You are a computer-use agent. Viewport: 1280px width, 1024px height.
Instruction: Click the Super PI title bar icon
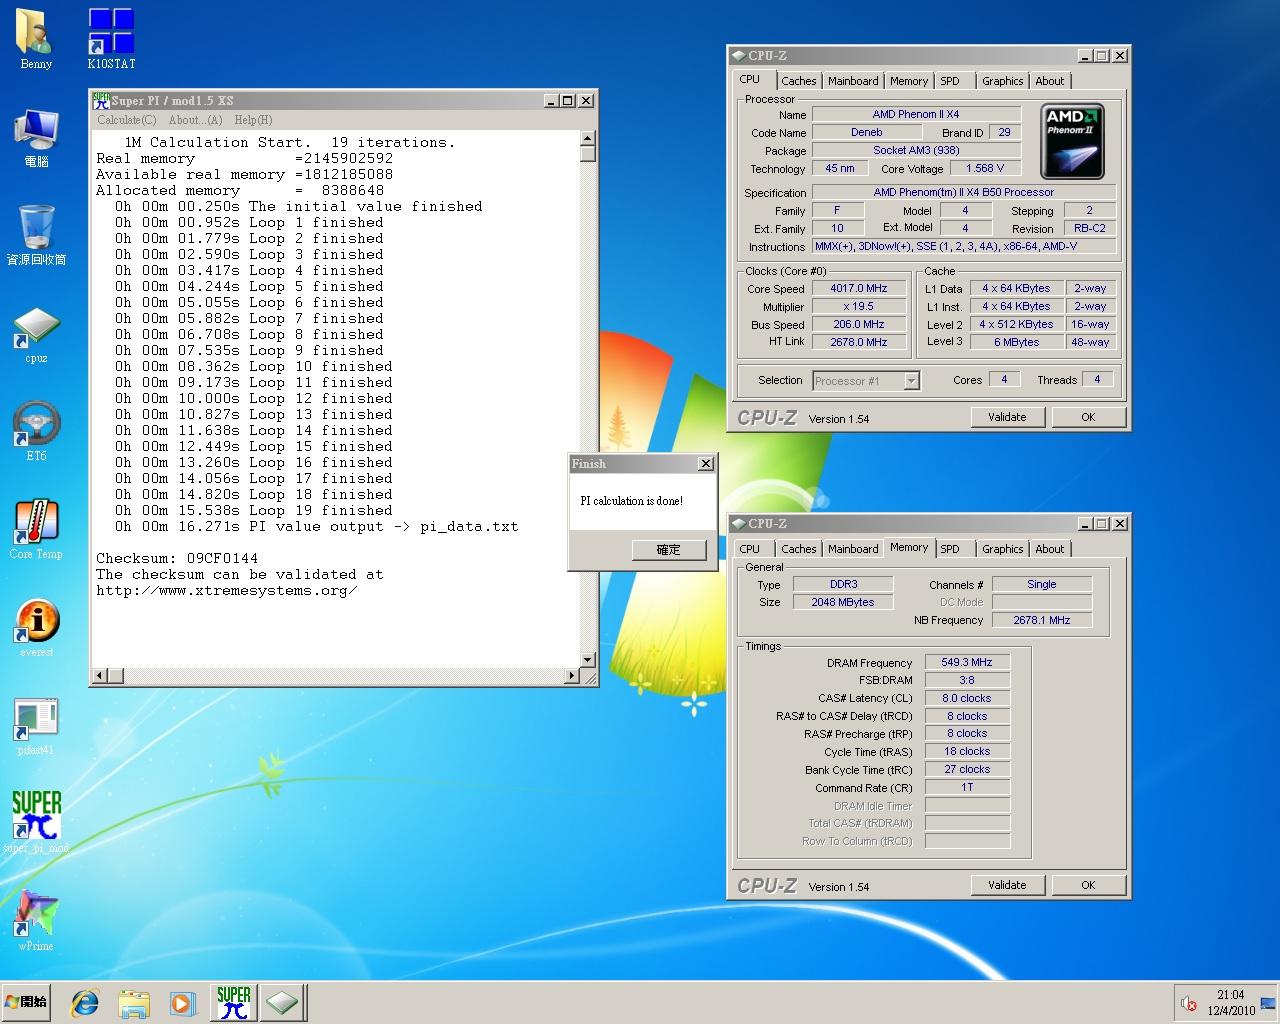(x=101, y=100)
